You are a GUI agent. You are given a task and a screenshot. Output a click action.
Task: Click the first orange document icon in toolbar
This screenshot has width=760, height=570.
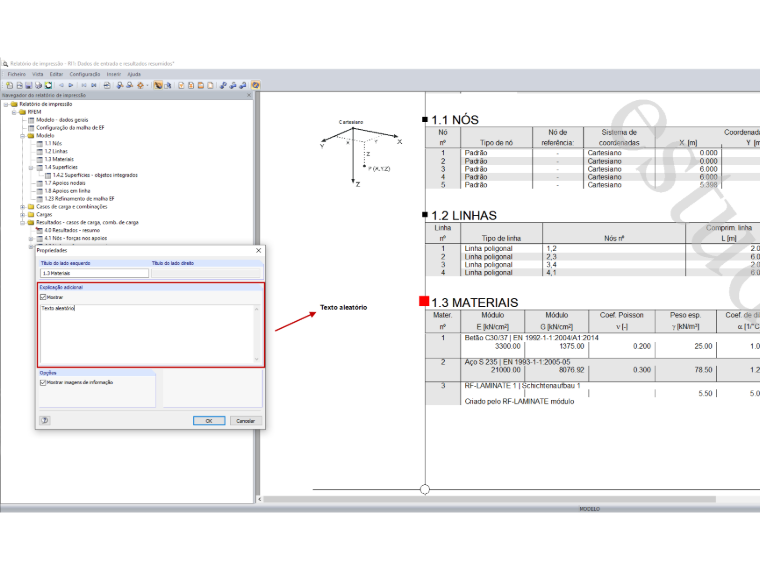click(181, 85)
